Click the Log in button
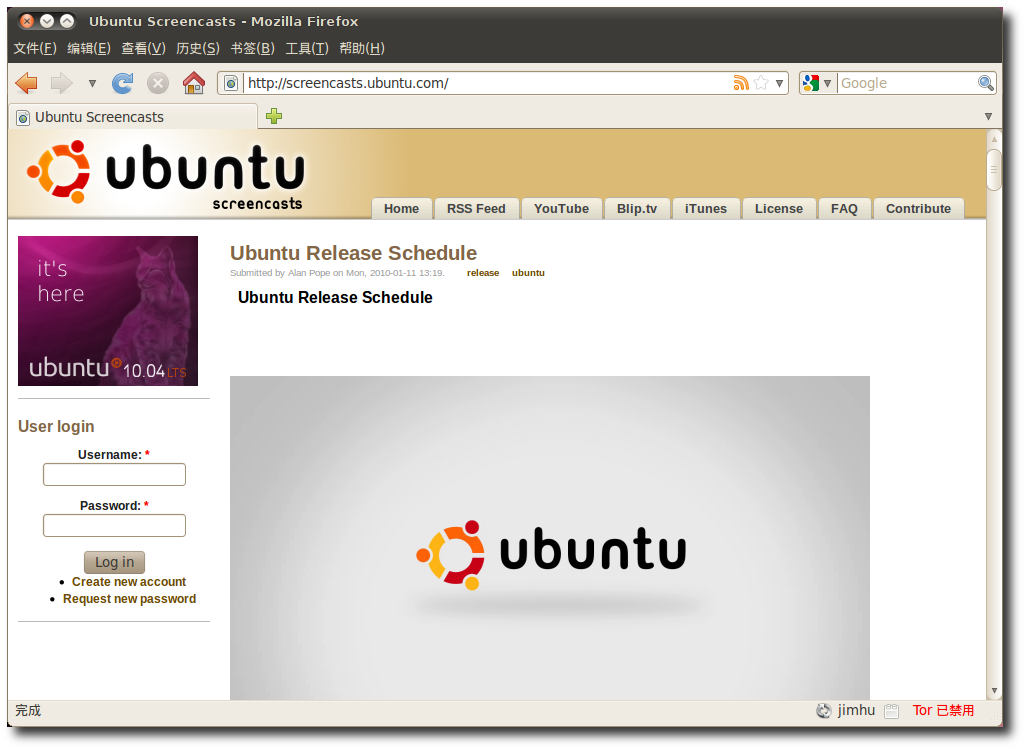Viewport: 1026px width, 750px height. [x=115, y=562]
